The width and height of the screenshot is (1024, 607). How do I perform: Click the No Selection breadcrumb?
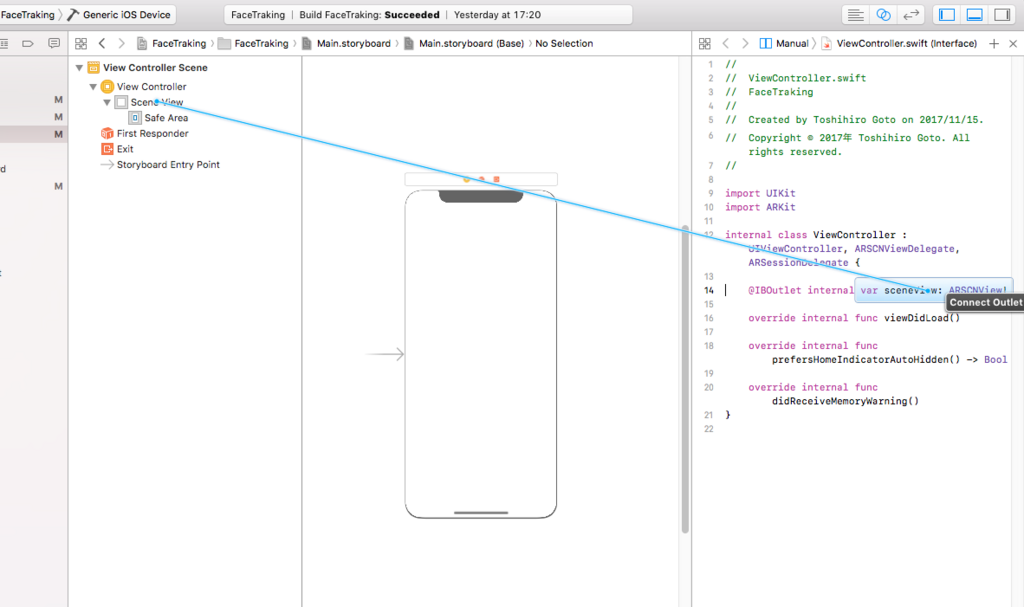[x=564, y=43]
